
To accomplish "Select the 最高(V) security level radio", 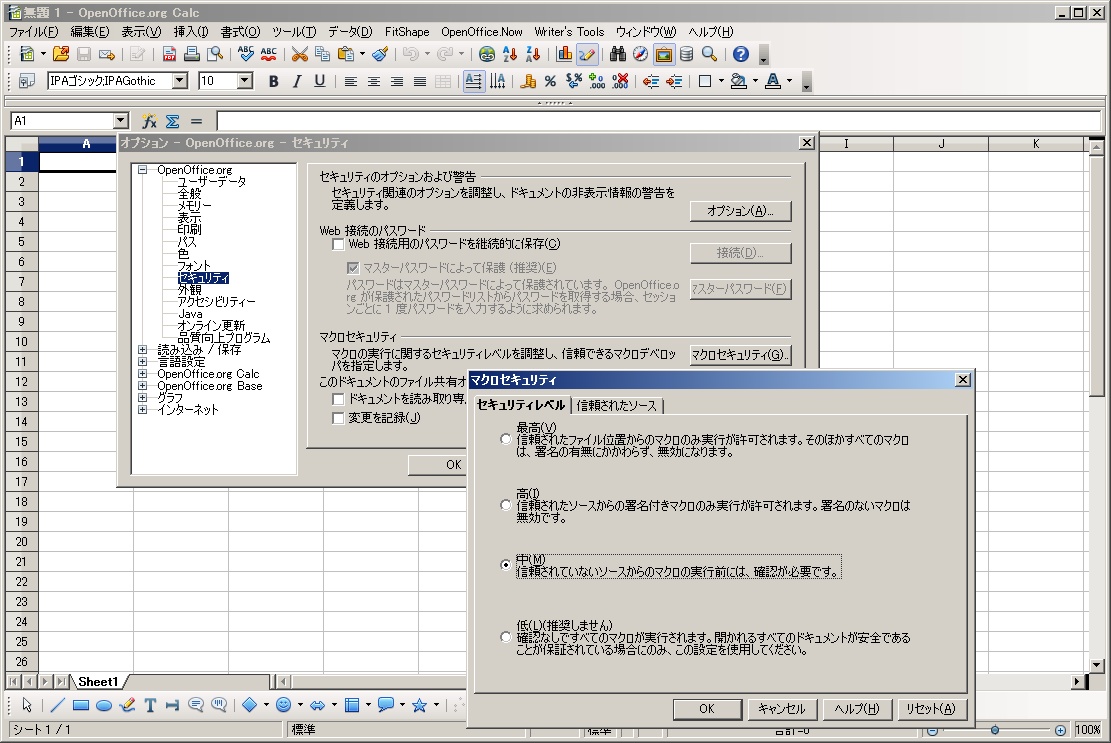I will 505,439.
